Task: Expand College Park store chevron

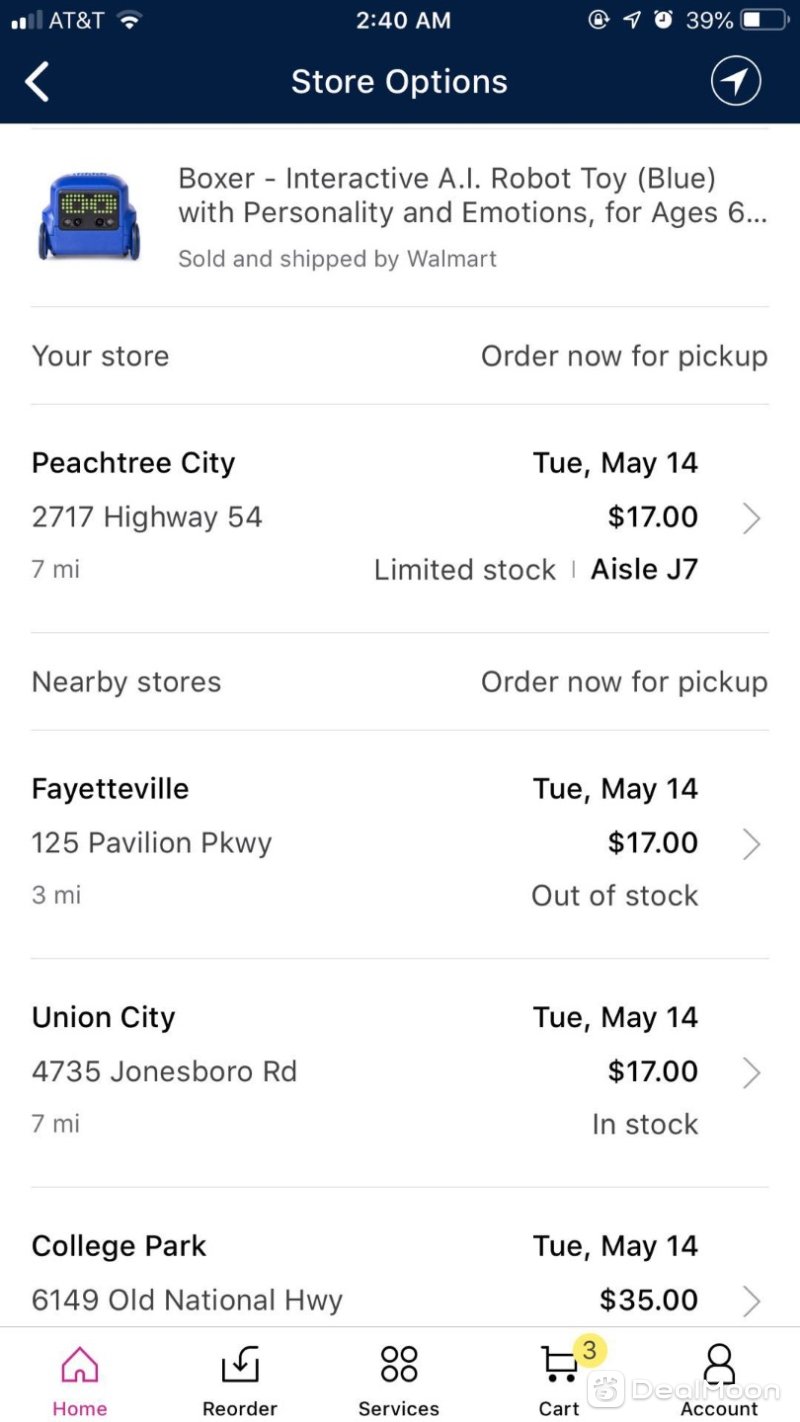Action: point(752,1301)
